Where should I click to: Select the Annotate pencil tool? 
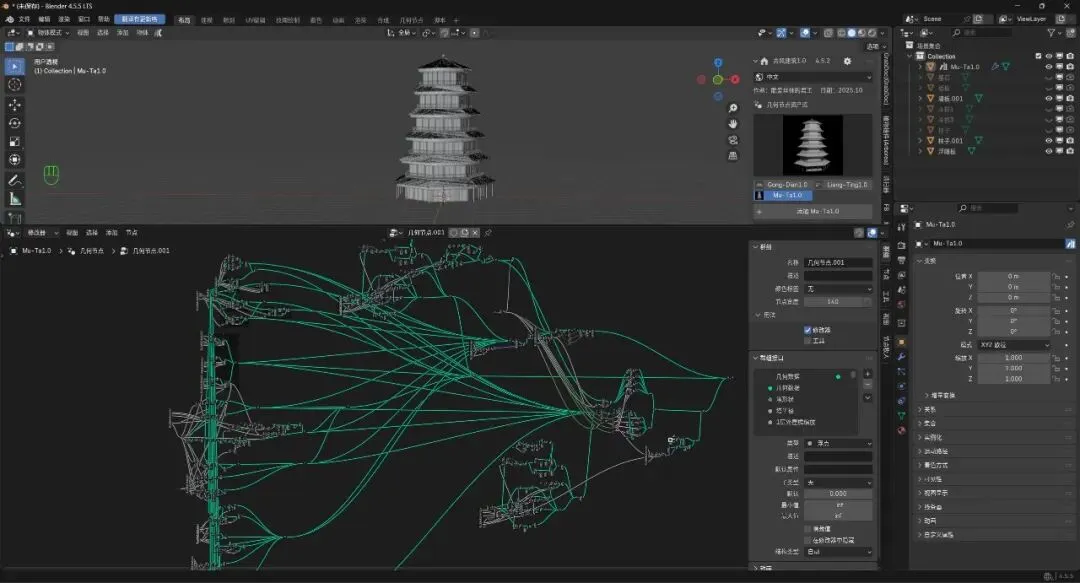(15, 180)
